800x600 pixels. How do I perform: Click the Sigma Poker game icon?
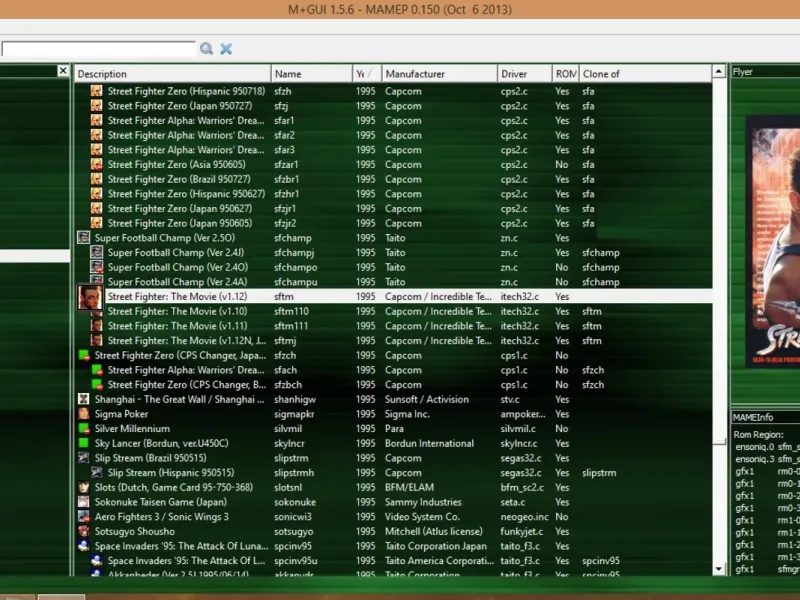[x=84, y=414]
